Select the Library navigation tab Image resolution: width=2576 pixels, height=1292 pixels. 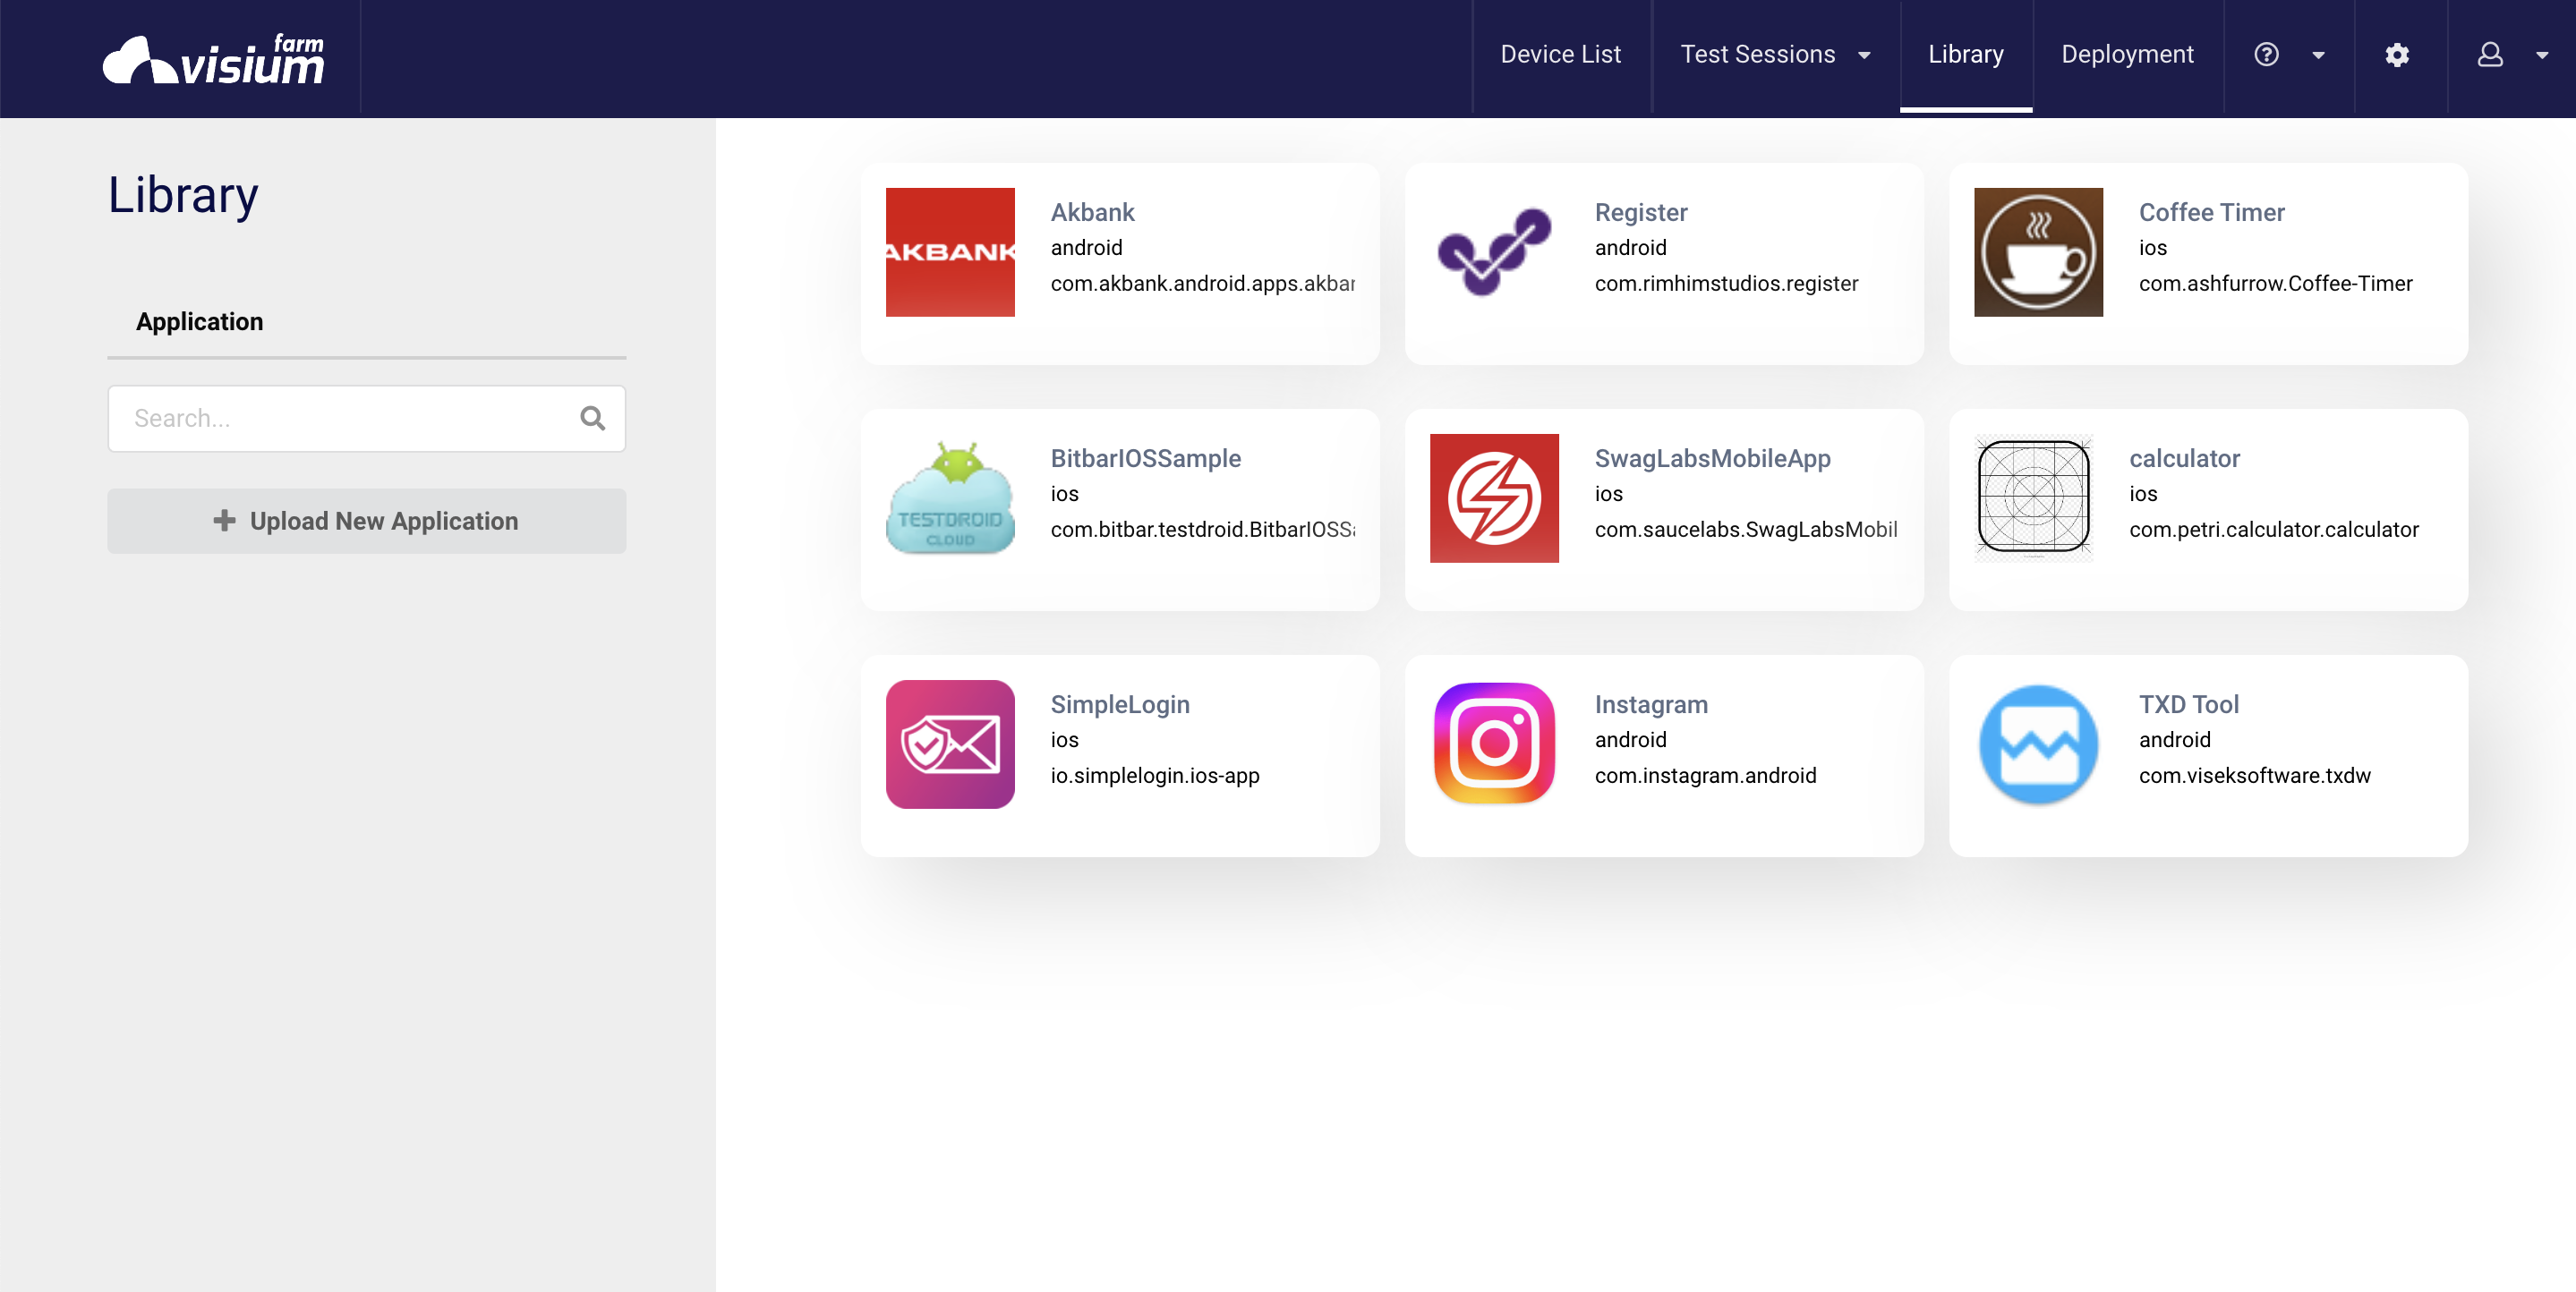pos(1965,54)
